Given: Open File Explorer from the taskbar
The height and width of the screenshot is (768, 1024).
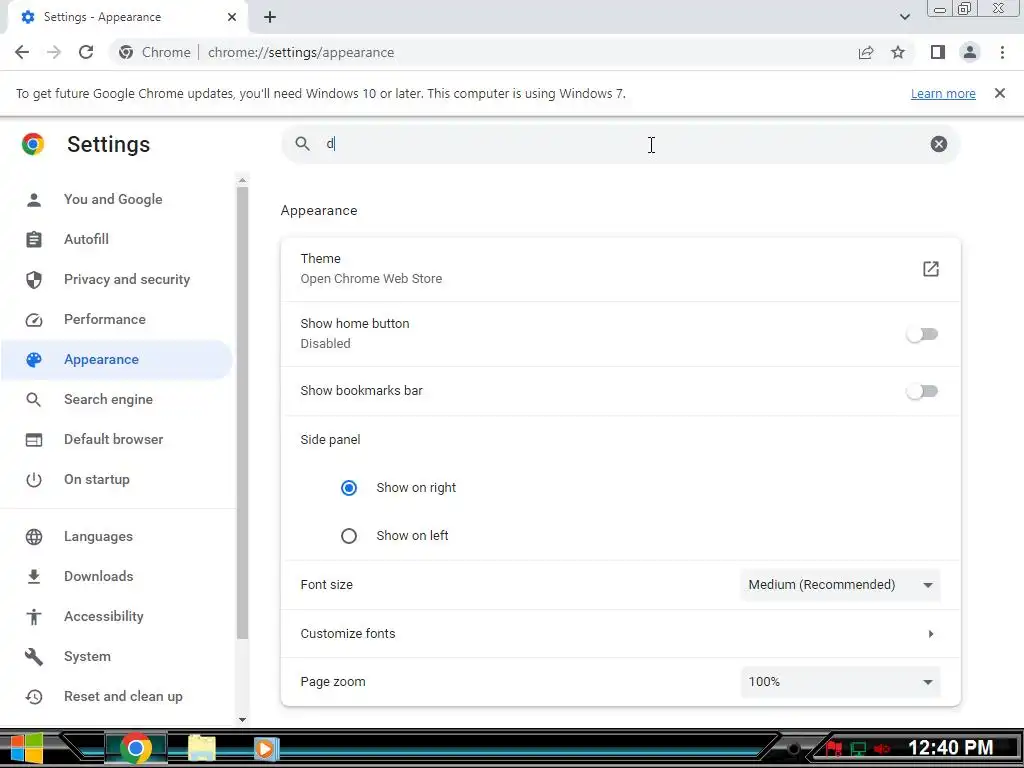Looking at the screenshot, I should (x=202, y=748).
